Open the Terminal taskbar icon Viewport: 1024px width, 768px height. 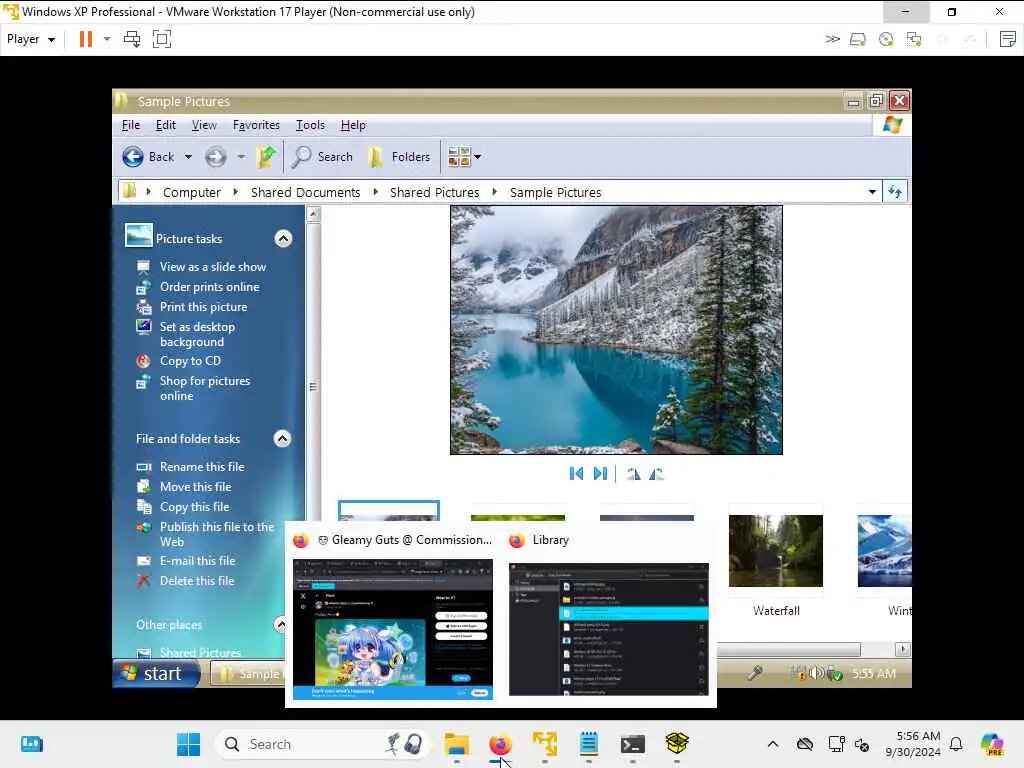[633, 744]
